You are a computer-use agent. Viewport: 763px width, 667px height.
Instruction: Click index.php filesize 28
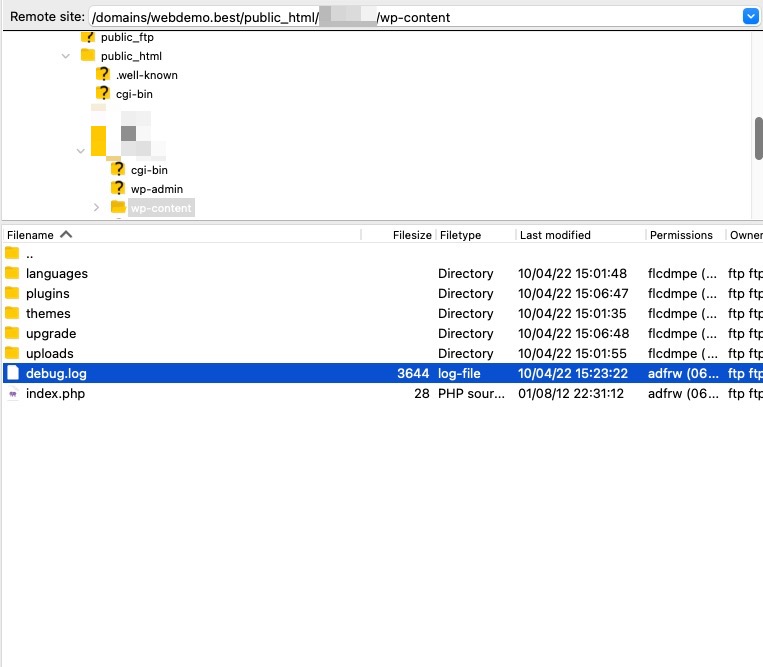coord(422,393)
